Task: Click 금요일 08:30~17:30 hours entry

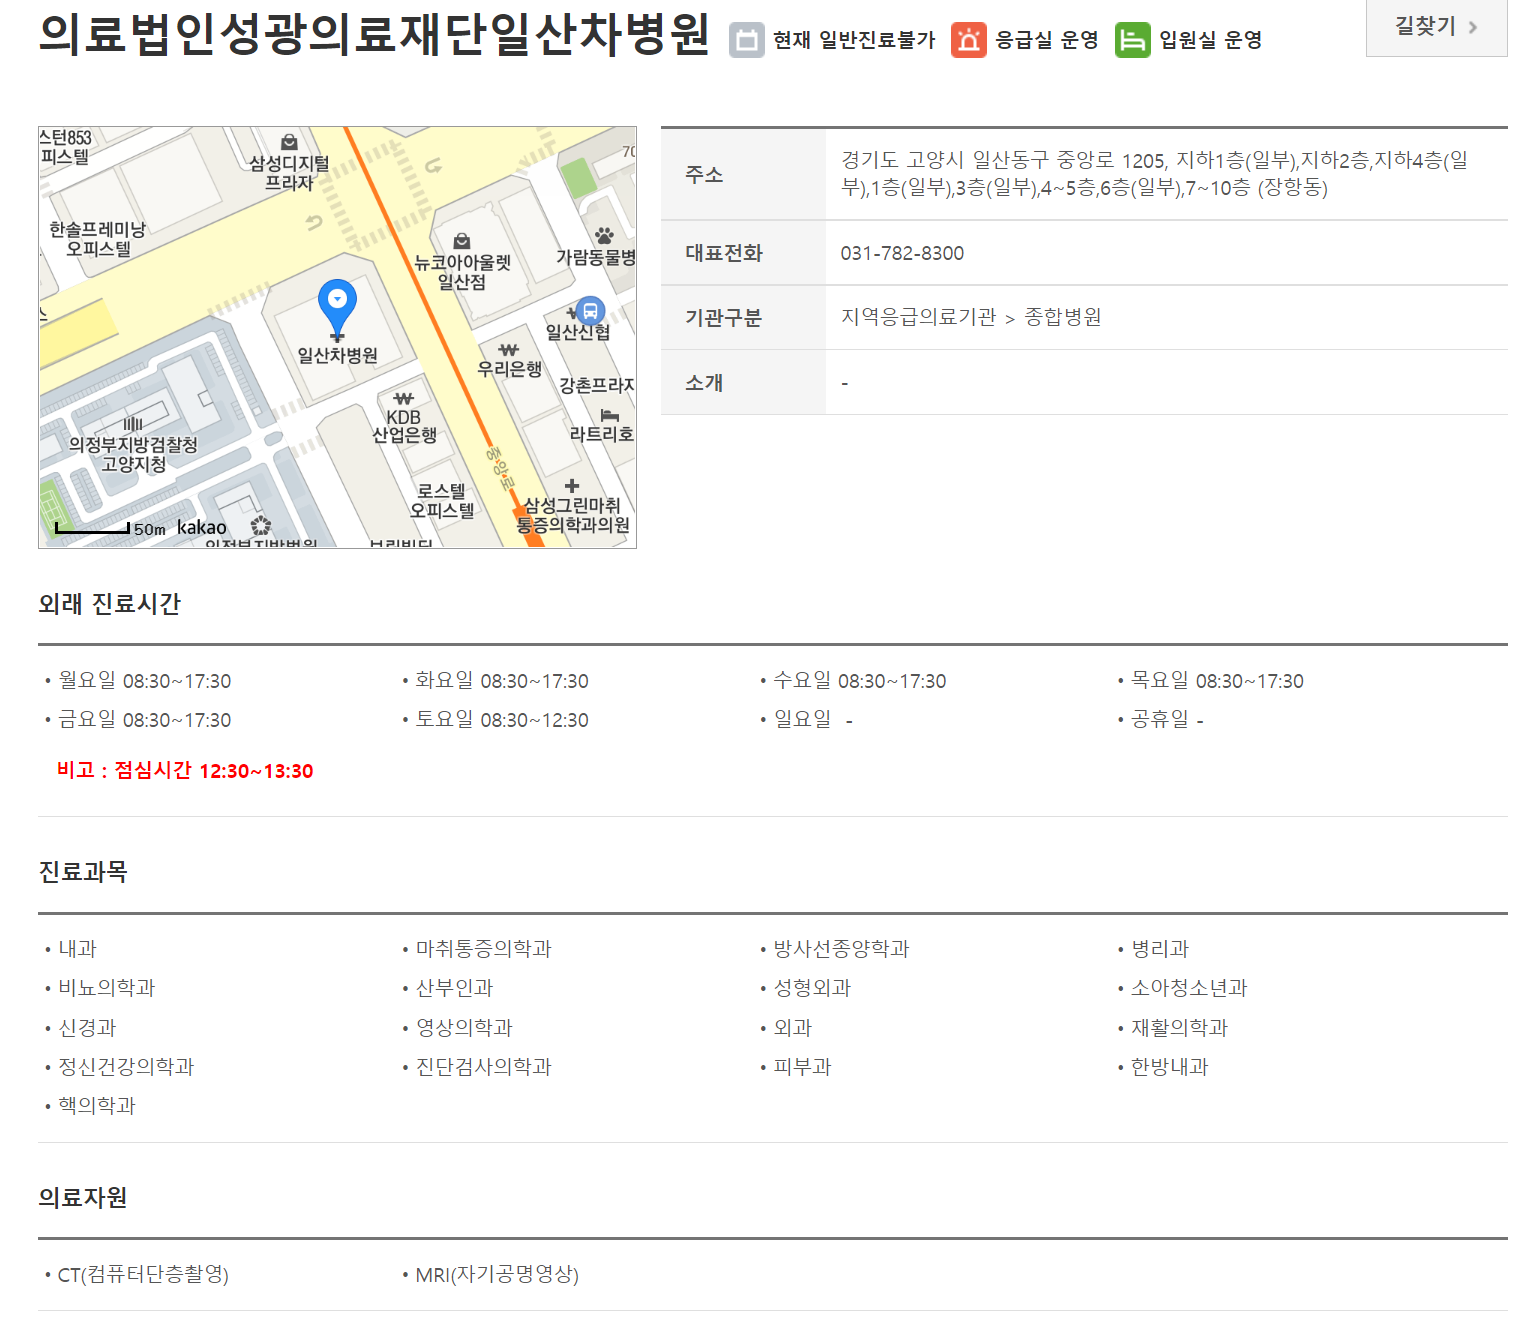Action: [144, 720]
